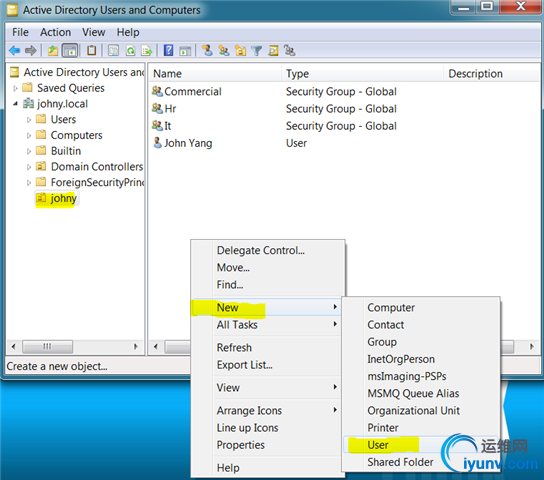The width and height of the screenshot is (544, 480).
Task: Click the title bar application icon
Action: [x=12, y=10]
